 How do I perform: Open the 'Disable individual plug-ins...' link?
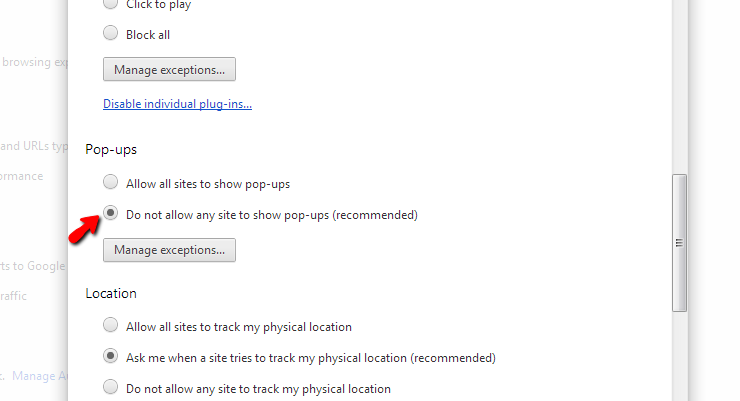click(x=177, y=104)
